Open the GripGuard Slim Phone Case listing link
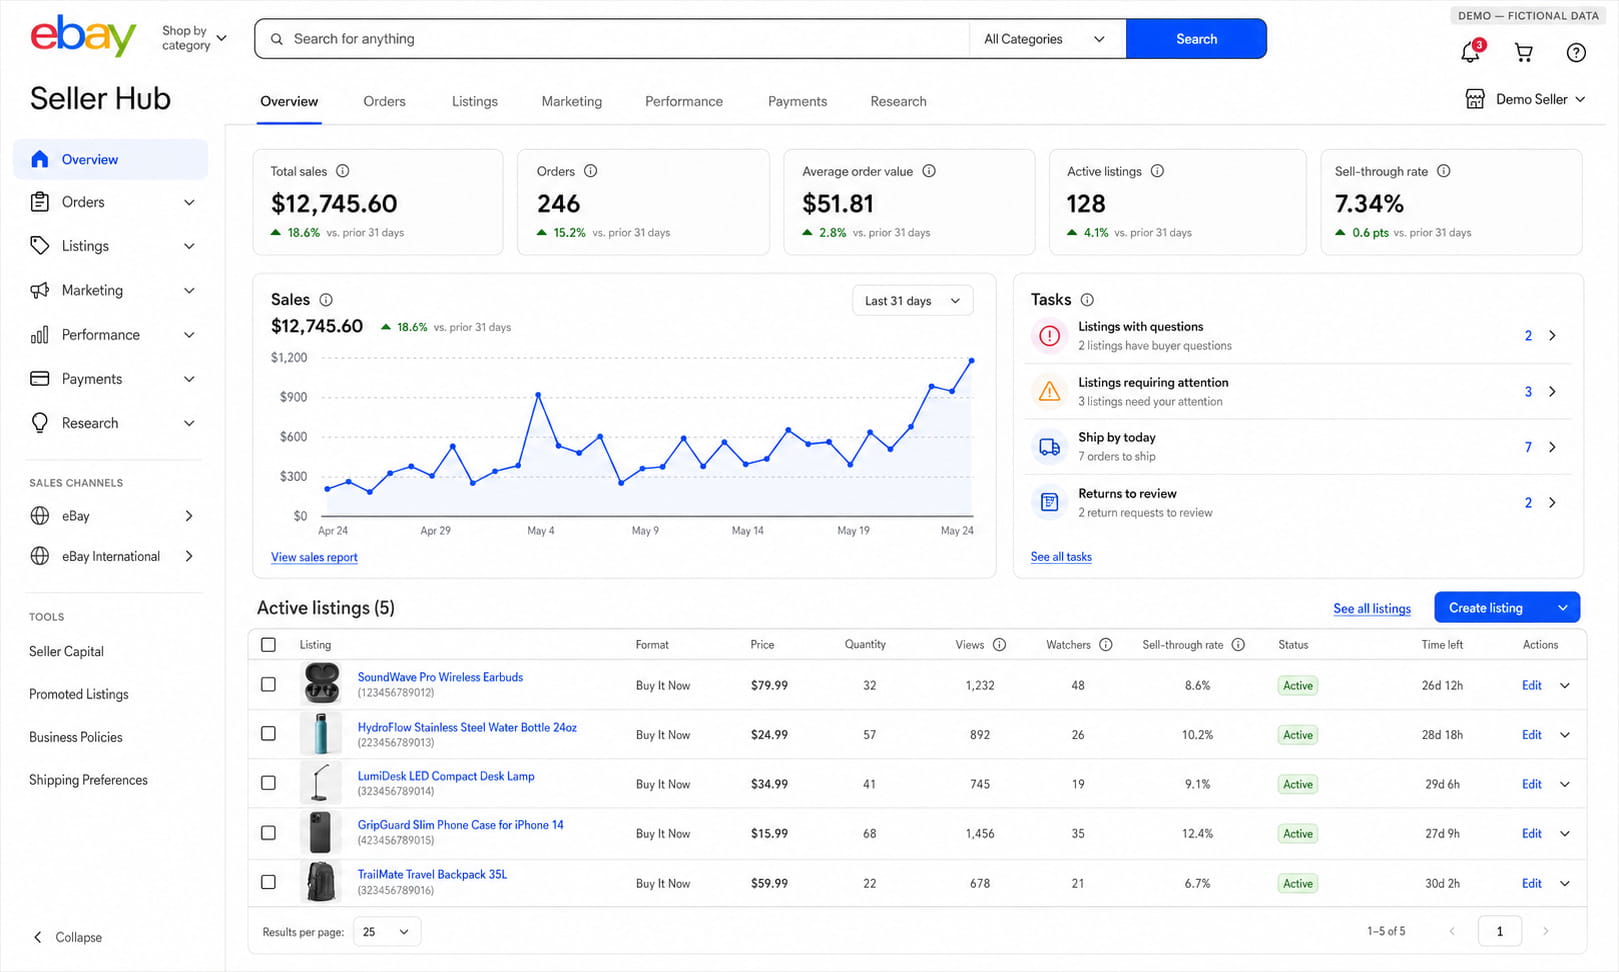 point(460,825)
